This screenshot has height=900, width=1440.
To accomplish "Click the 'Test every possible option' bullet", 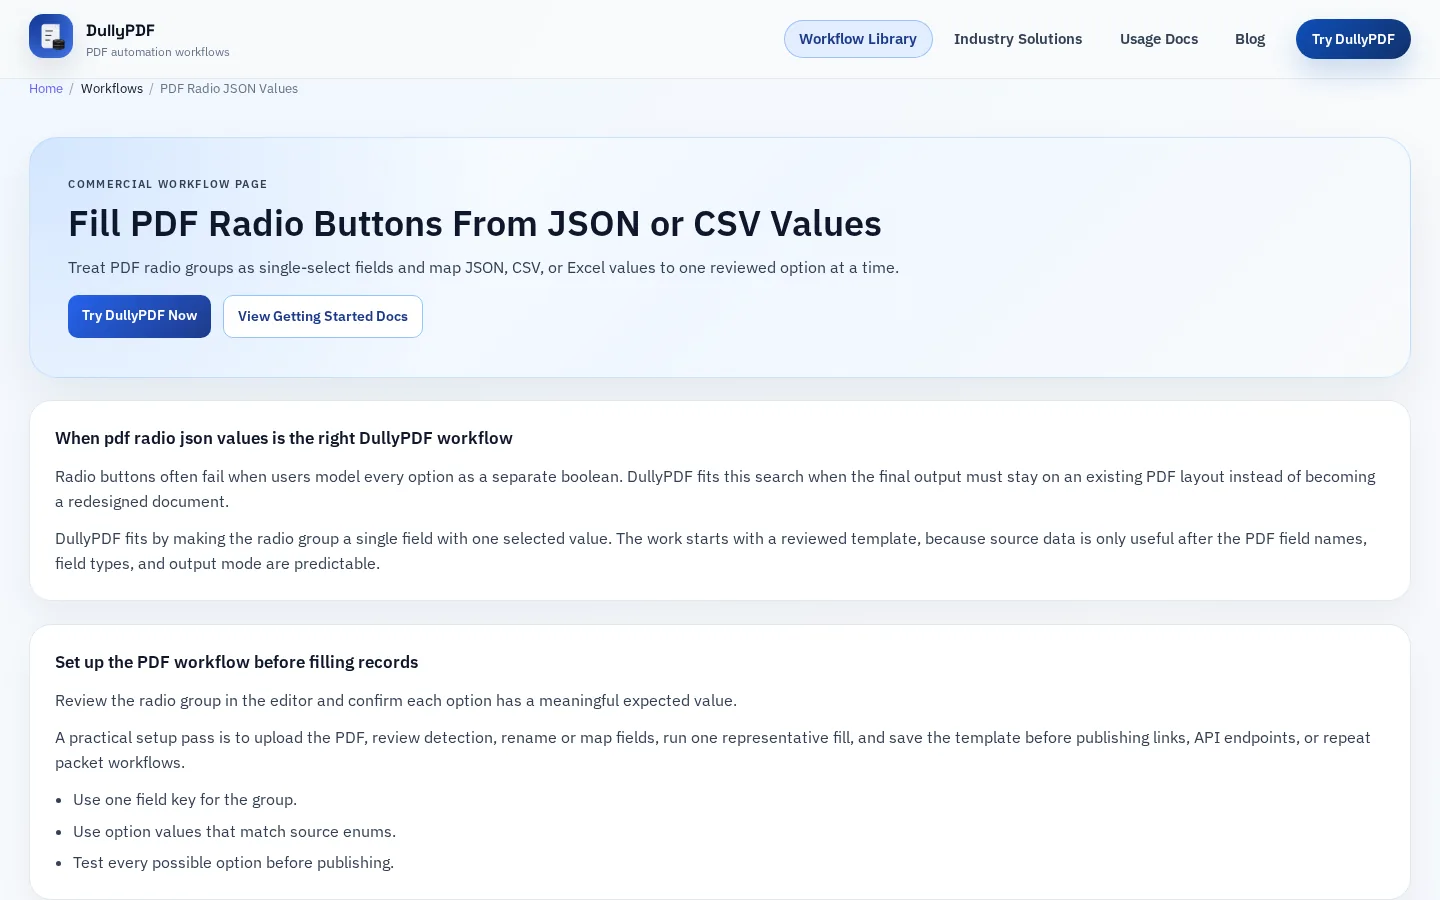I will (233, 863).
